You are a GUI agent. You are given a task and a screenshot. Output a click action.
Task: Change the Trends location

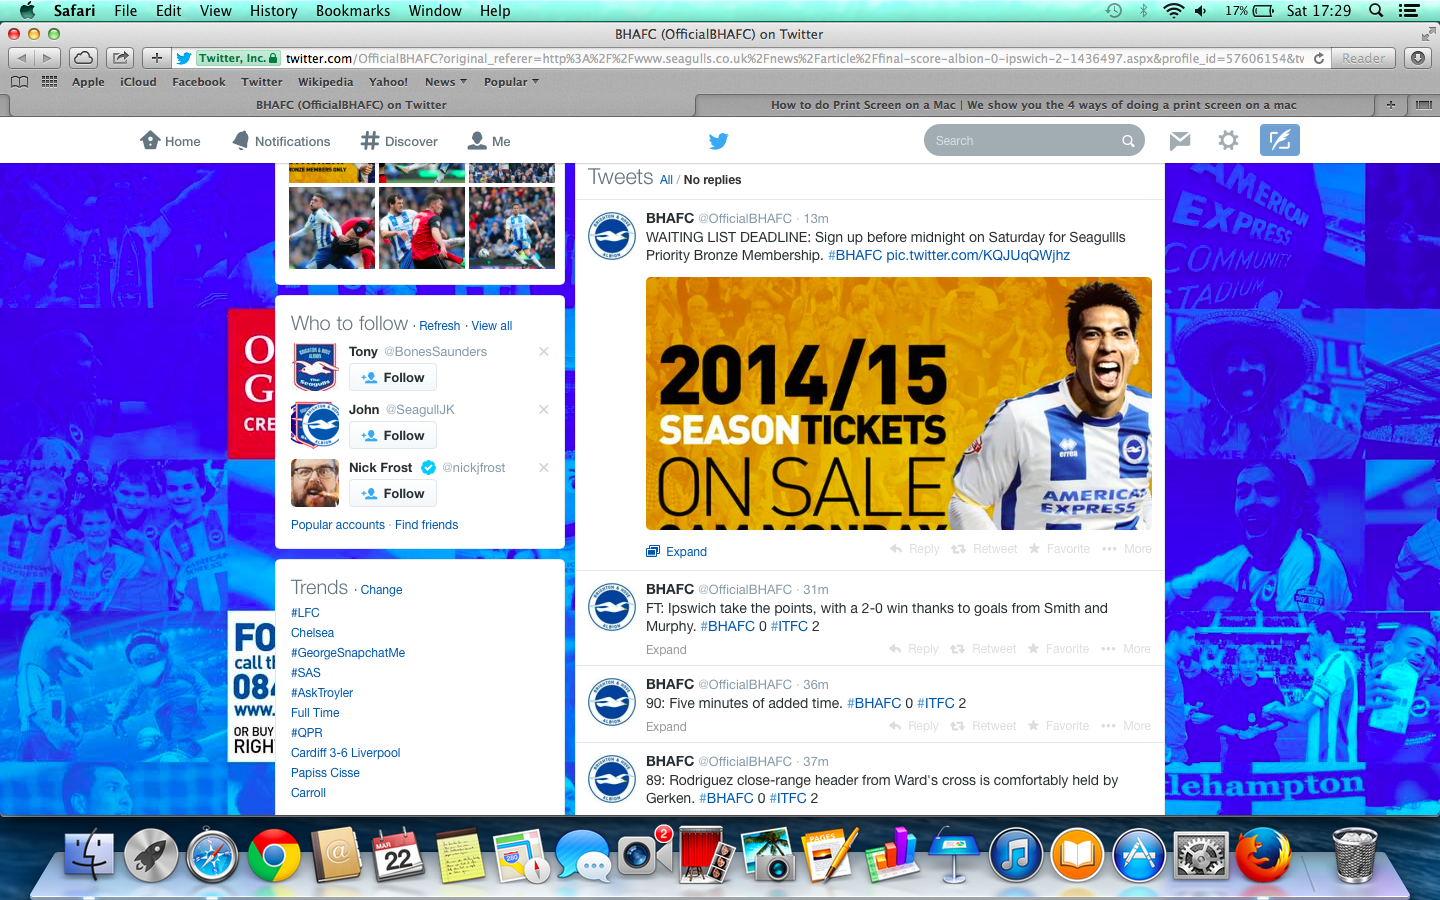pyautogui.click(x=381, y=590)
